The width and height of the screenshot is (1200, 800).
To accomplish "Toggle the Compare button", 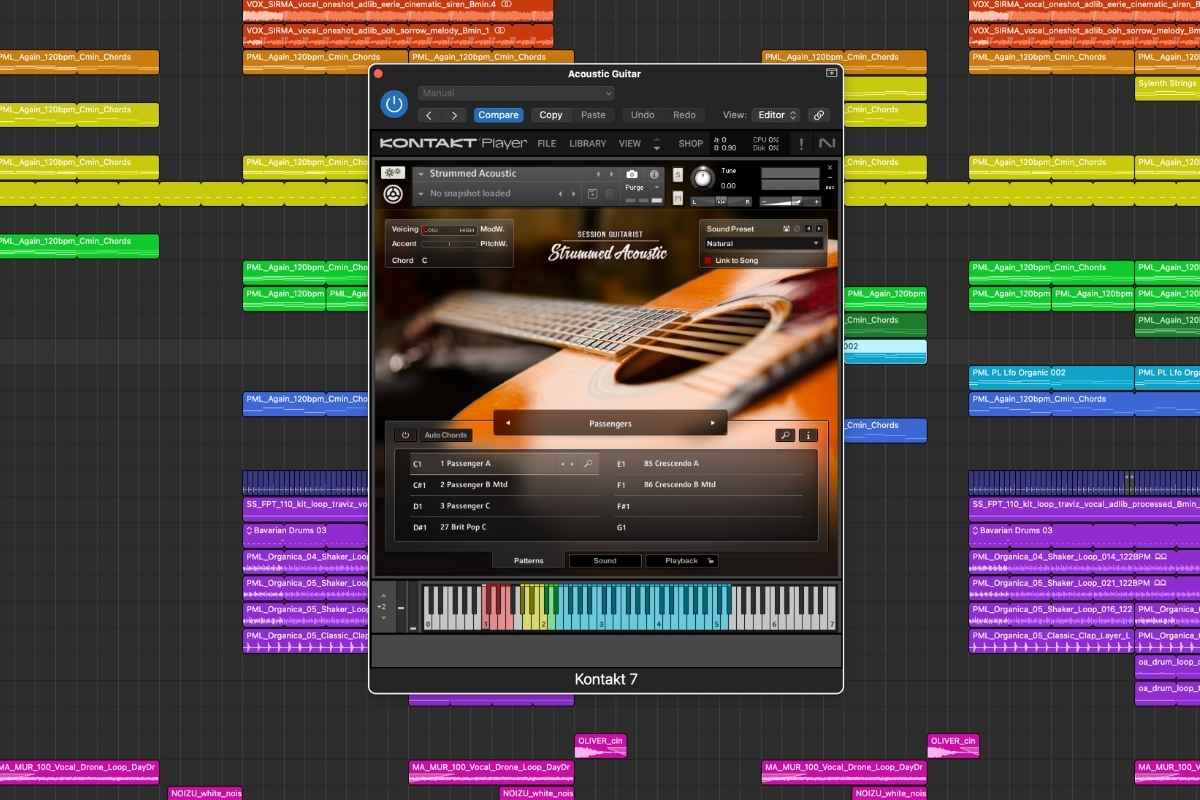I will (498, 115).
